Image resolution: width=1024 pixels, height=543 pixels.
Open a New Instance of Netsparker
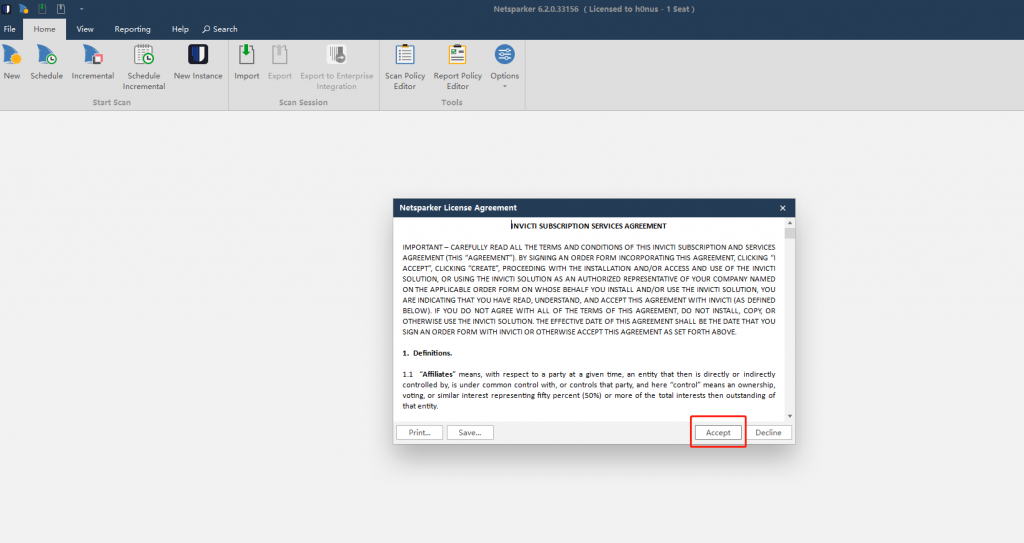click(198, 63)
